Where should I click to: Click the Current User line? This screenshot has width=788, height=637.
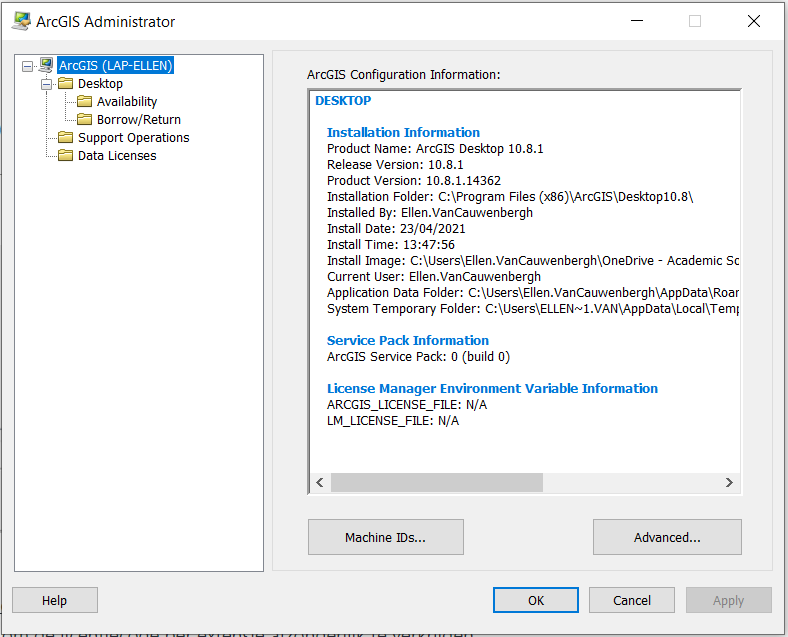pos(434,277)
